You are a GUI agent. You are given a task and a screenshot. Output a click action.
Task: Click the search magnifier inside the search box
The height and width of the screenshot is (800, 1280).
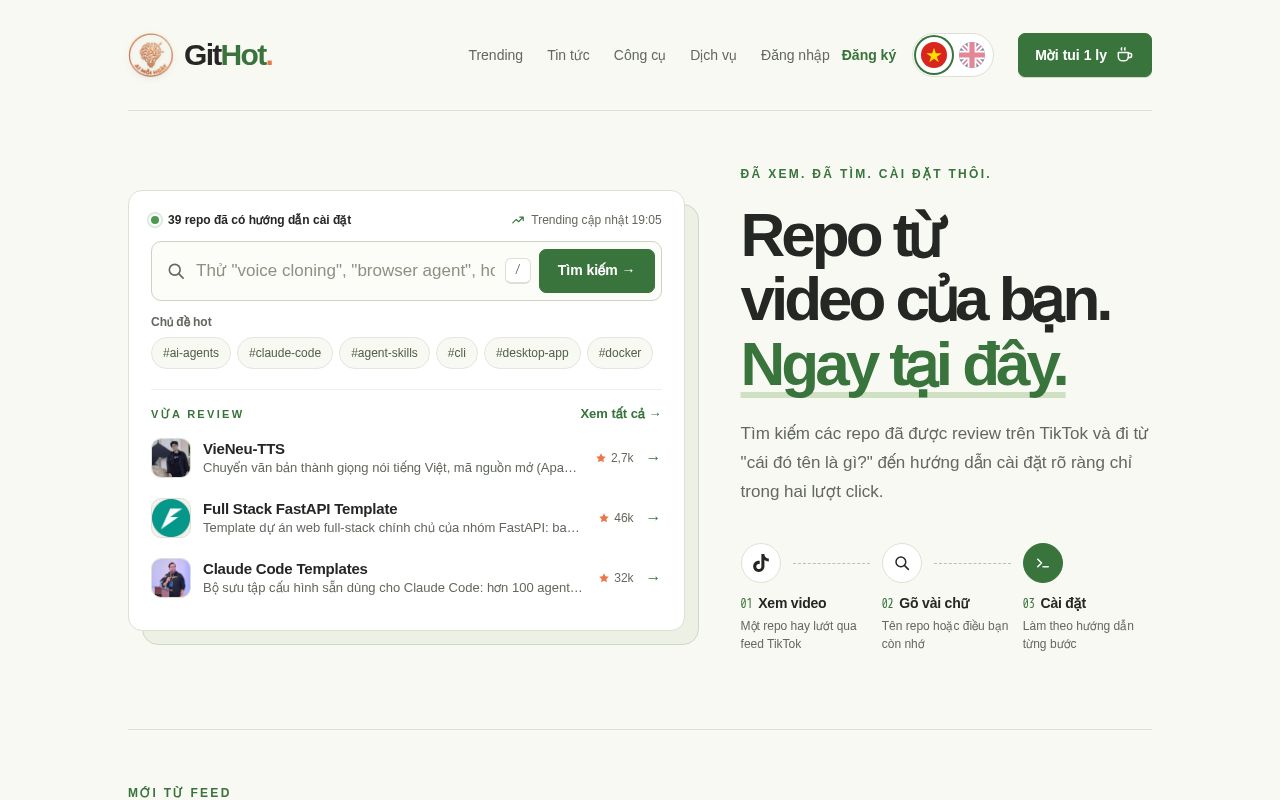click(176, 271)
